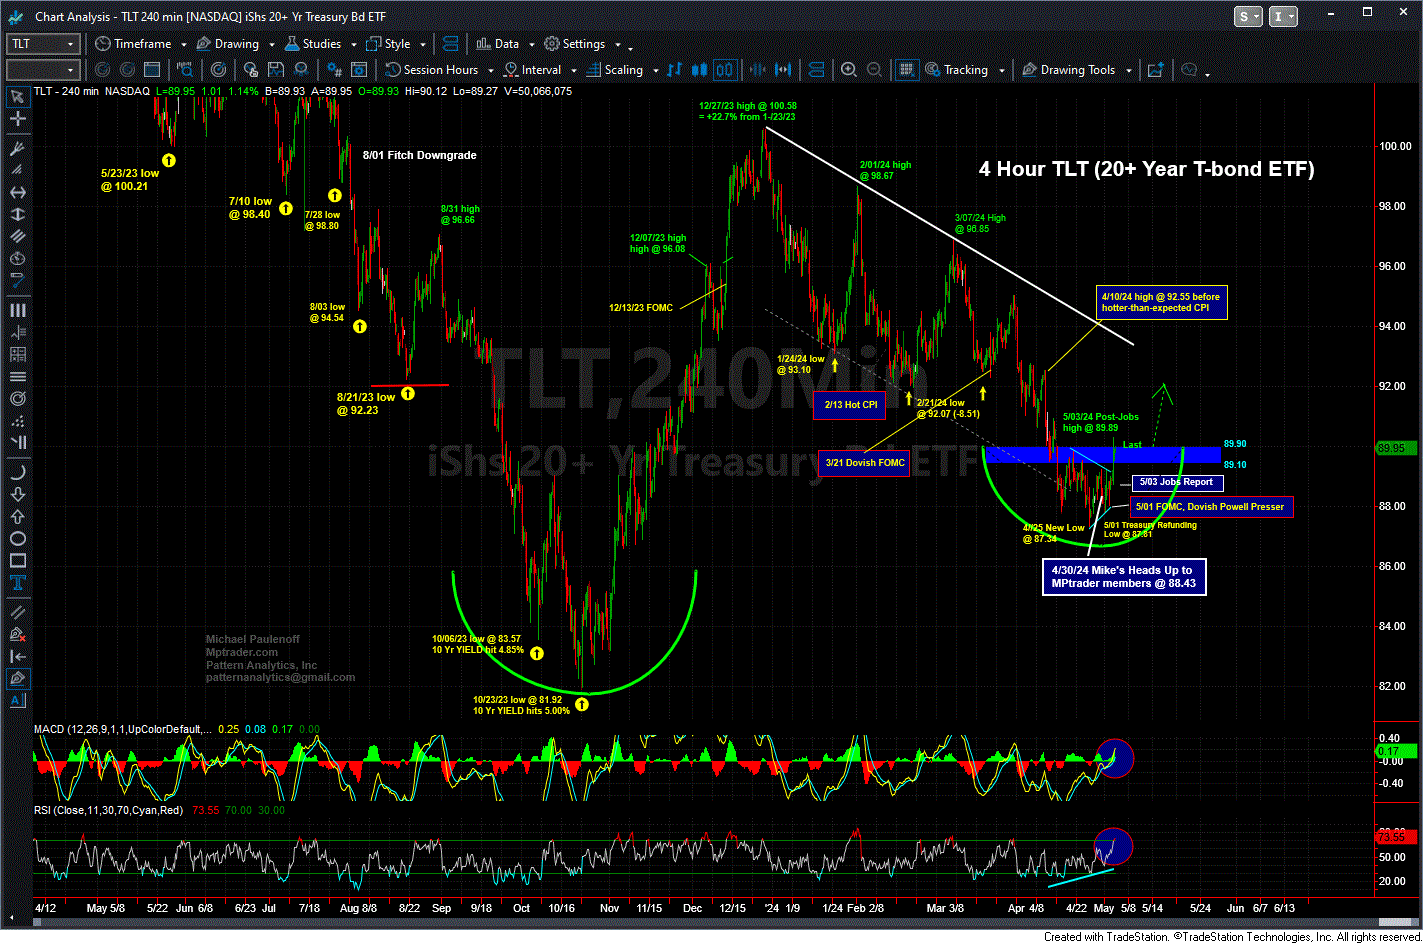This screenshot has width=1423, height=943.
Task: Click the 'TLT - 240 min NASDAQ' status line
Action: click(92, 91)
